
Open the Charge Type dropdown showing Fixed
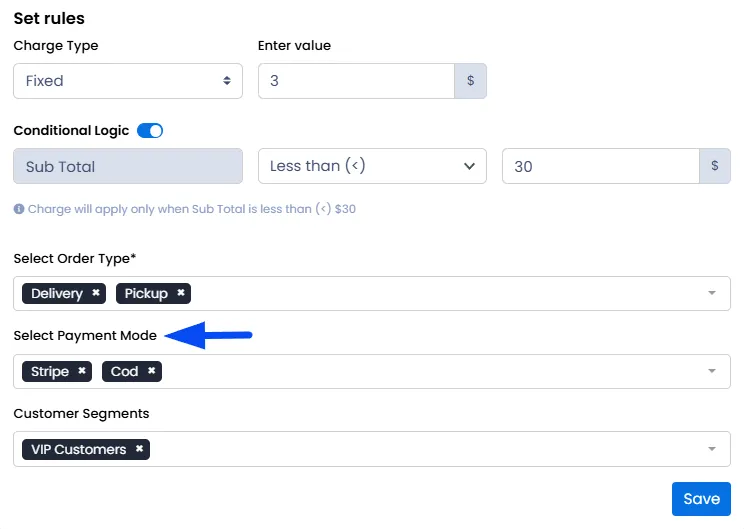[128, 81]
